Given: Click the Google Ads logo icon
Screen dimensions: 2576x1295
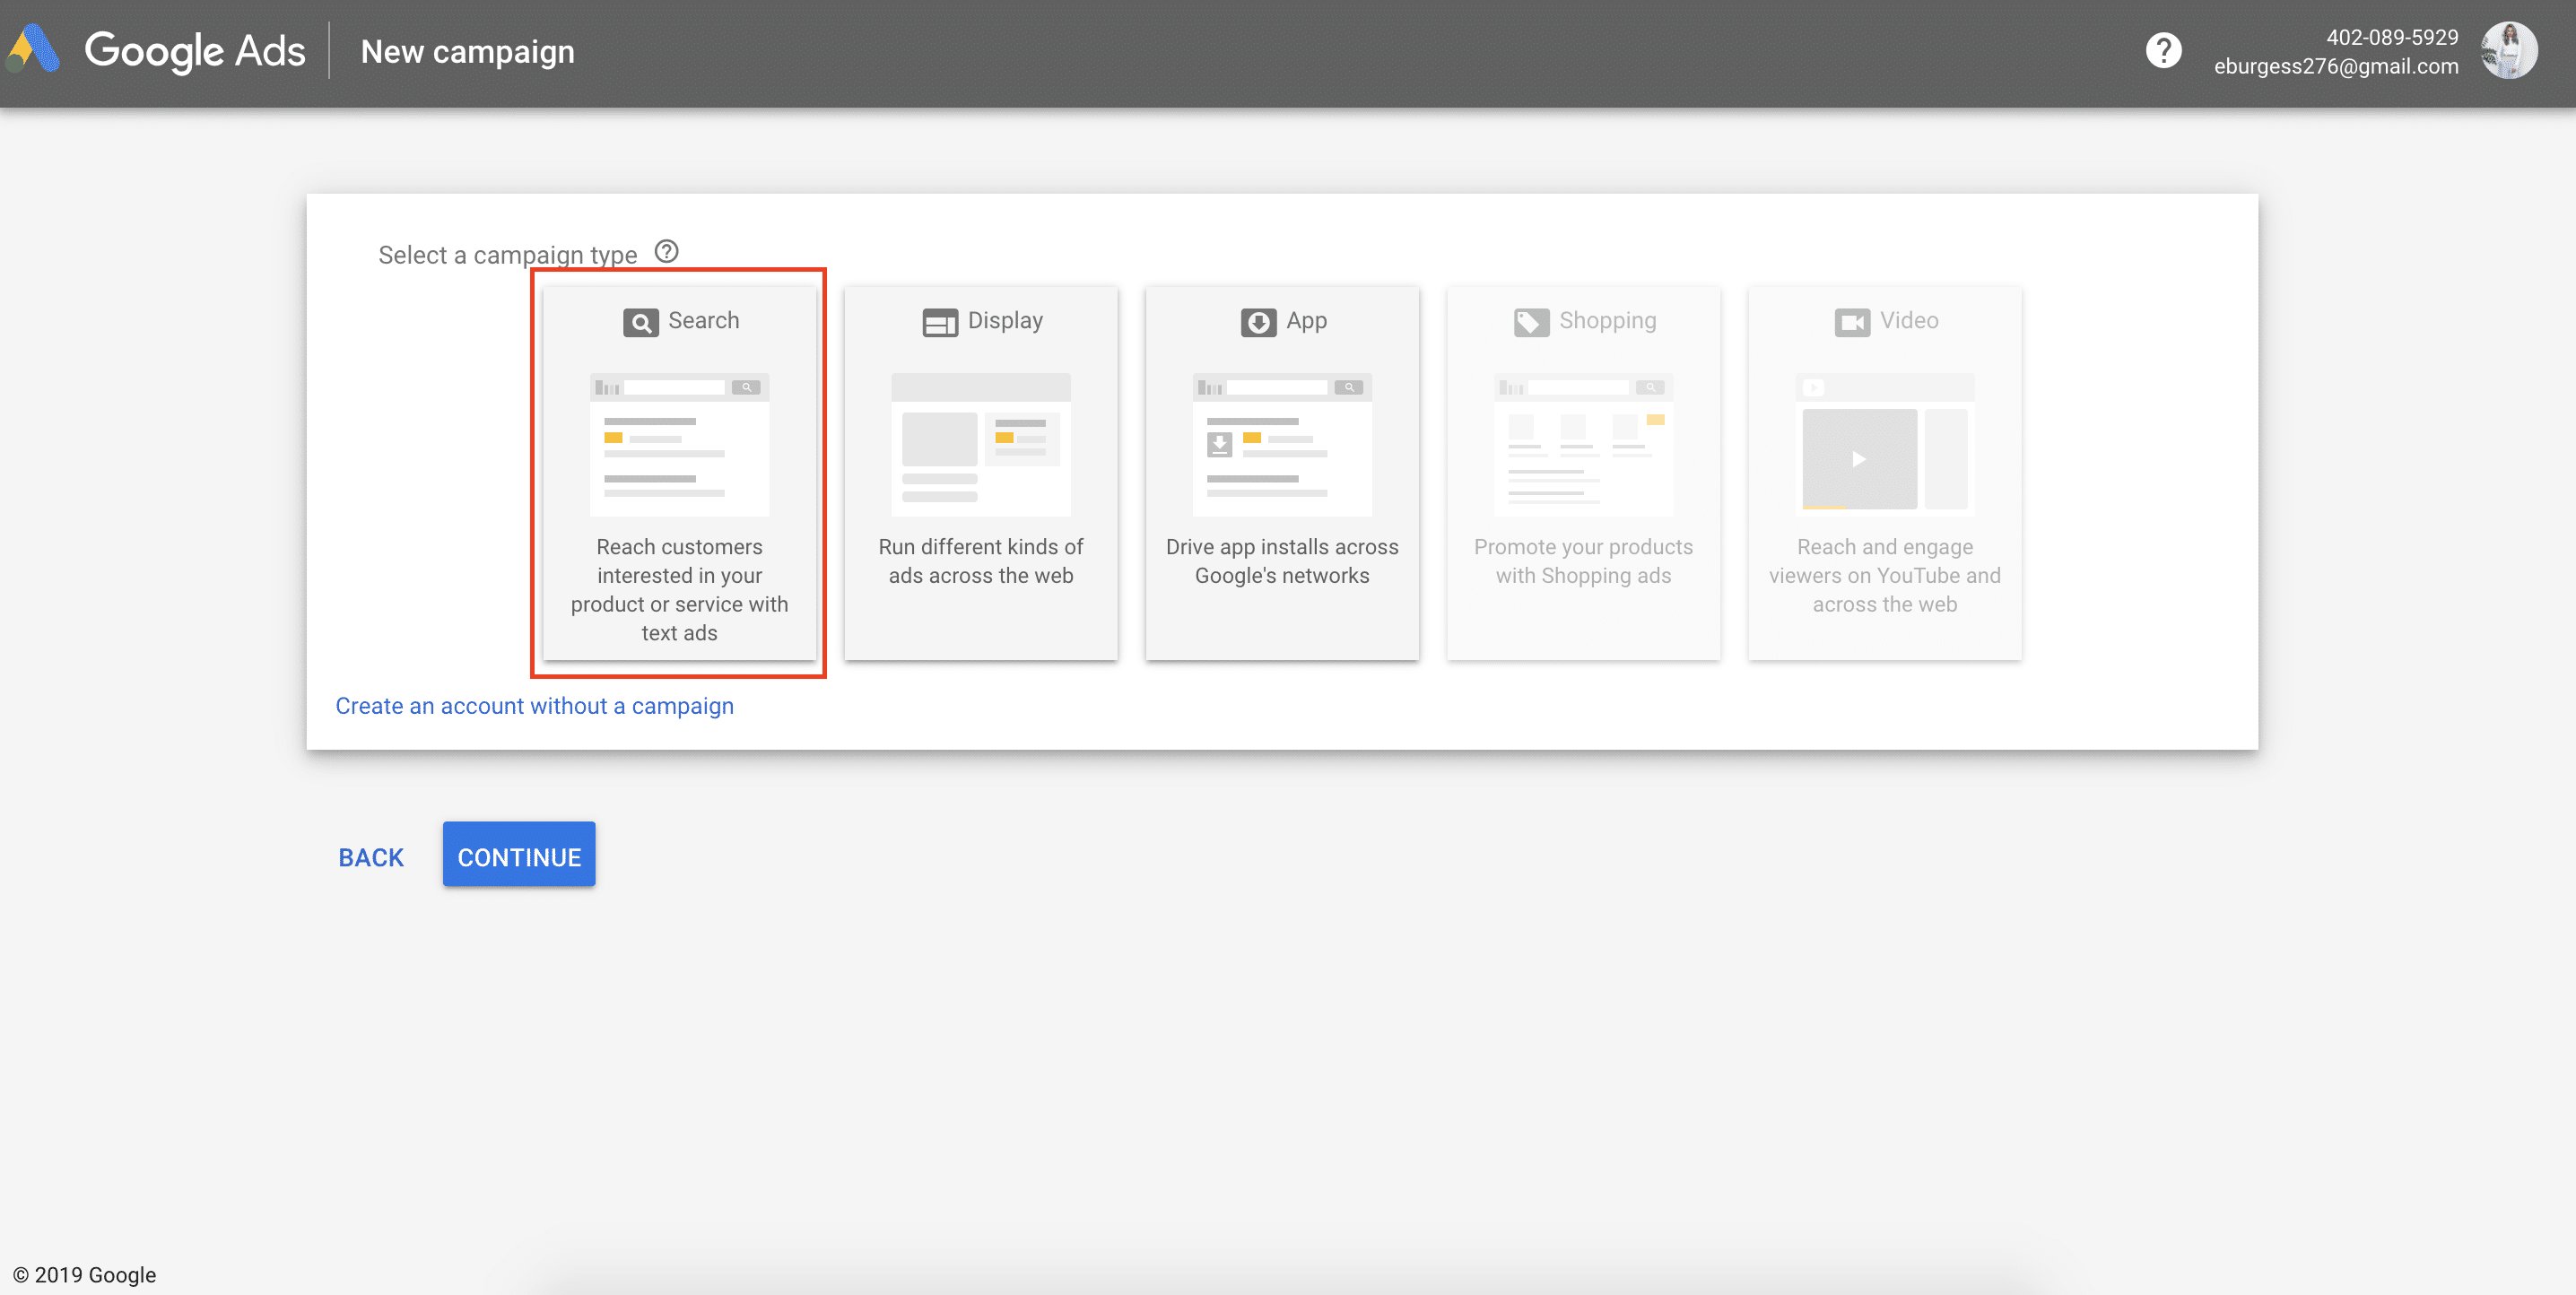Looking at the screenshot, I should tap(32, 50).
